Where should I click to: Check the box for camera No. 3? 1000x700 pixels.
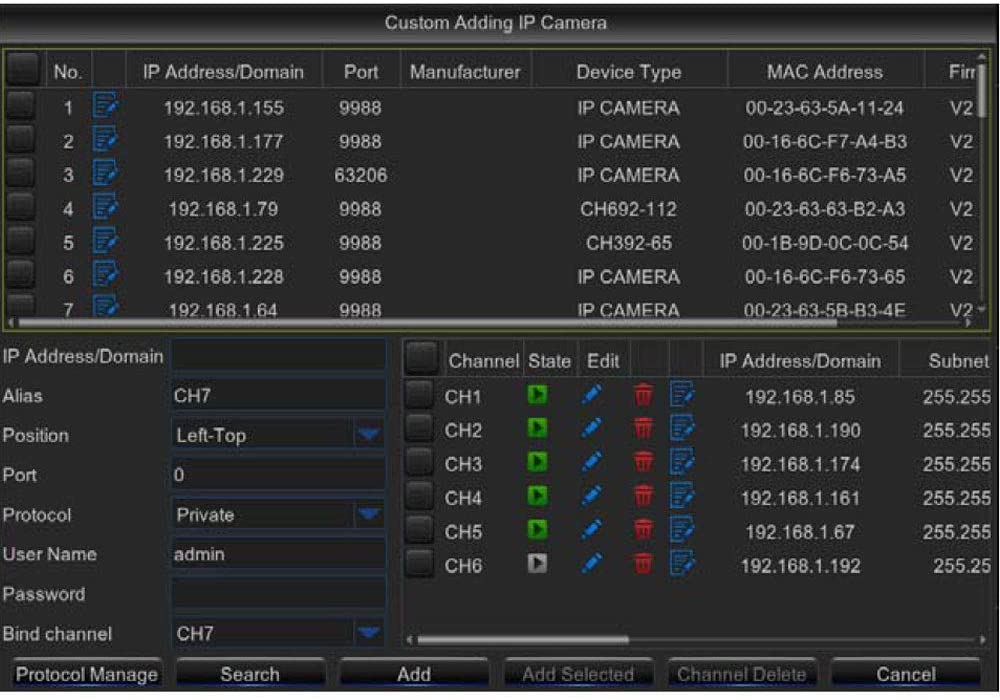coord(21,173)
